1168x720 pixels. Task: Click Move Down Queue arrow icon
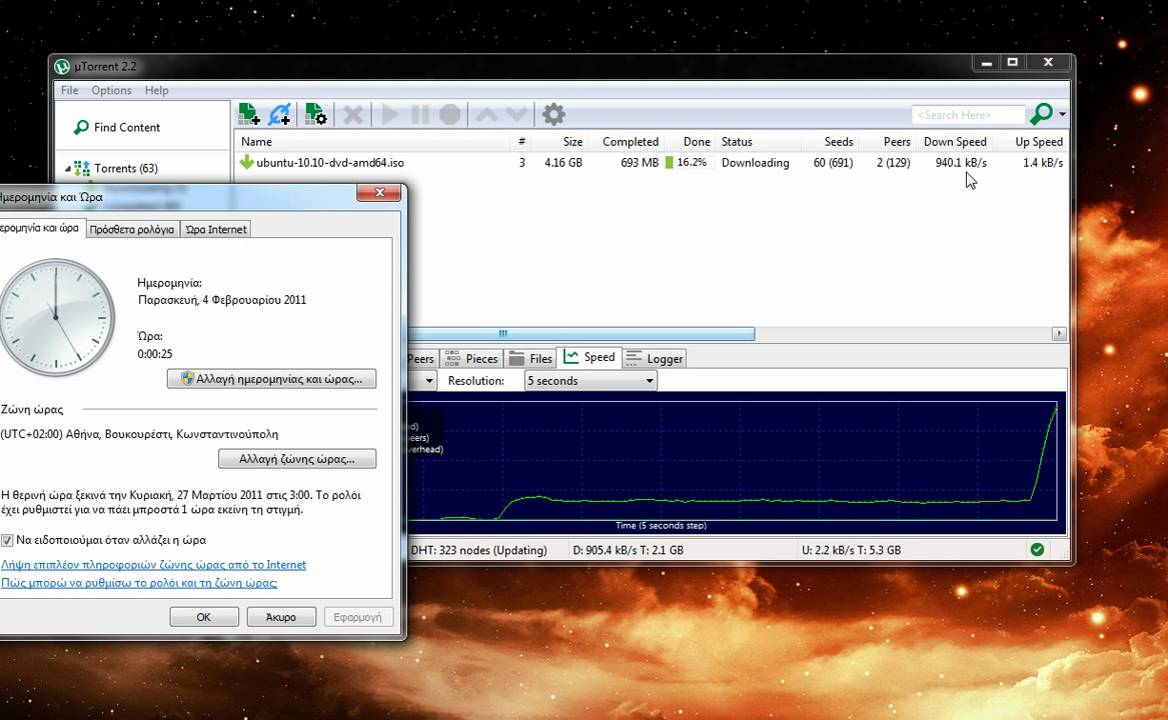(x=516, y=115)
